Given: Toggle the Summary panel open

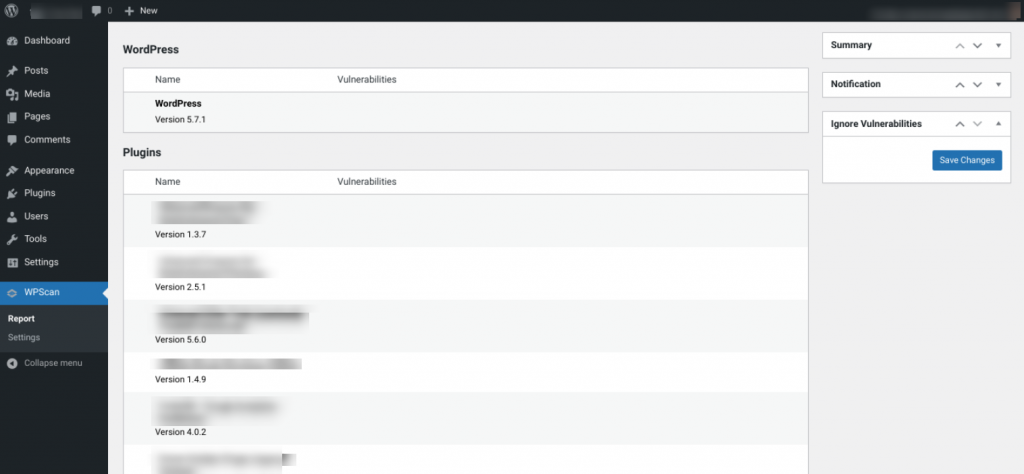Looking at the screenshot, I should 998,46.
